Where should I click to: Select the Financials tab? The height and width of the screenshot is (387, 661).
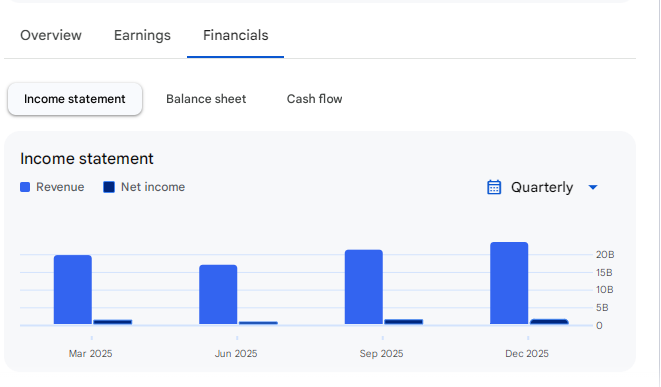pyautogui.click(x=236, y=35)
